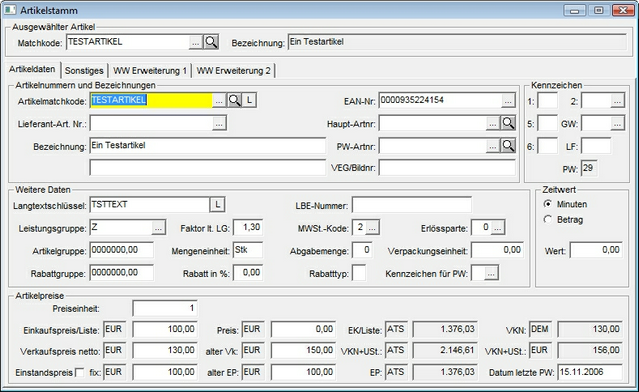639x392 pixels.
Task: Toggle the Einstandspreis fix checkbox
Action: pos(80,372)
